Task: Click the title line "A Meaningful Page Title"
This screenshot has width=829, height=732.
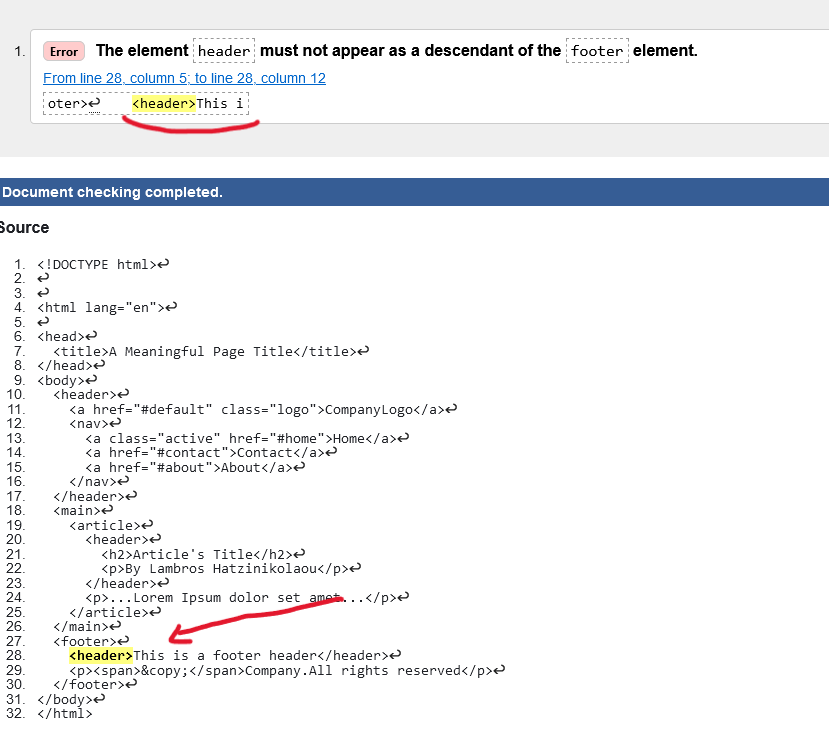Action: click(x=205, y=351)
